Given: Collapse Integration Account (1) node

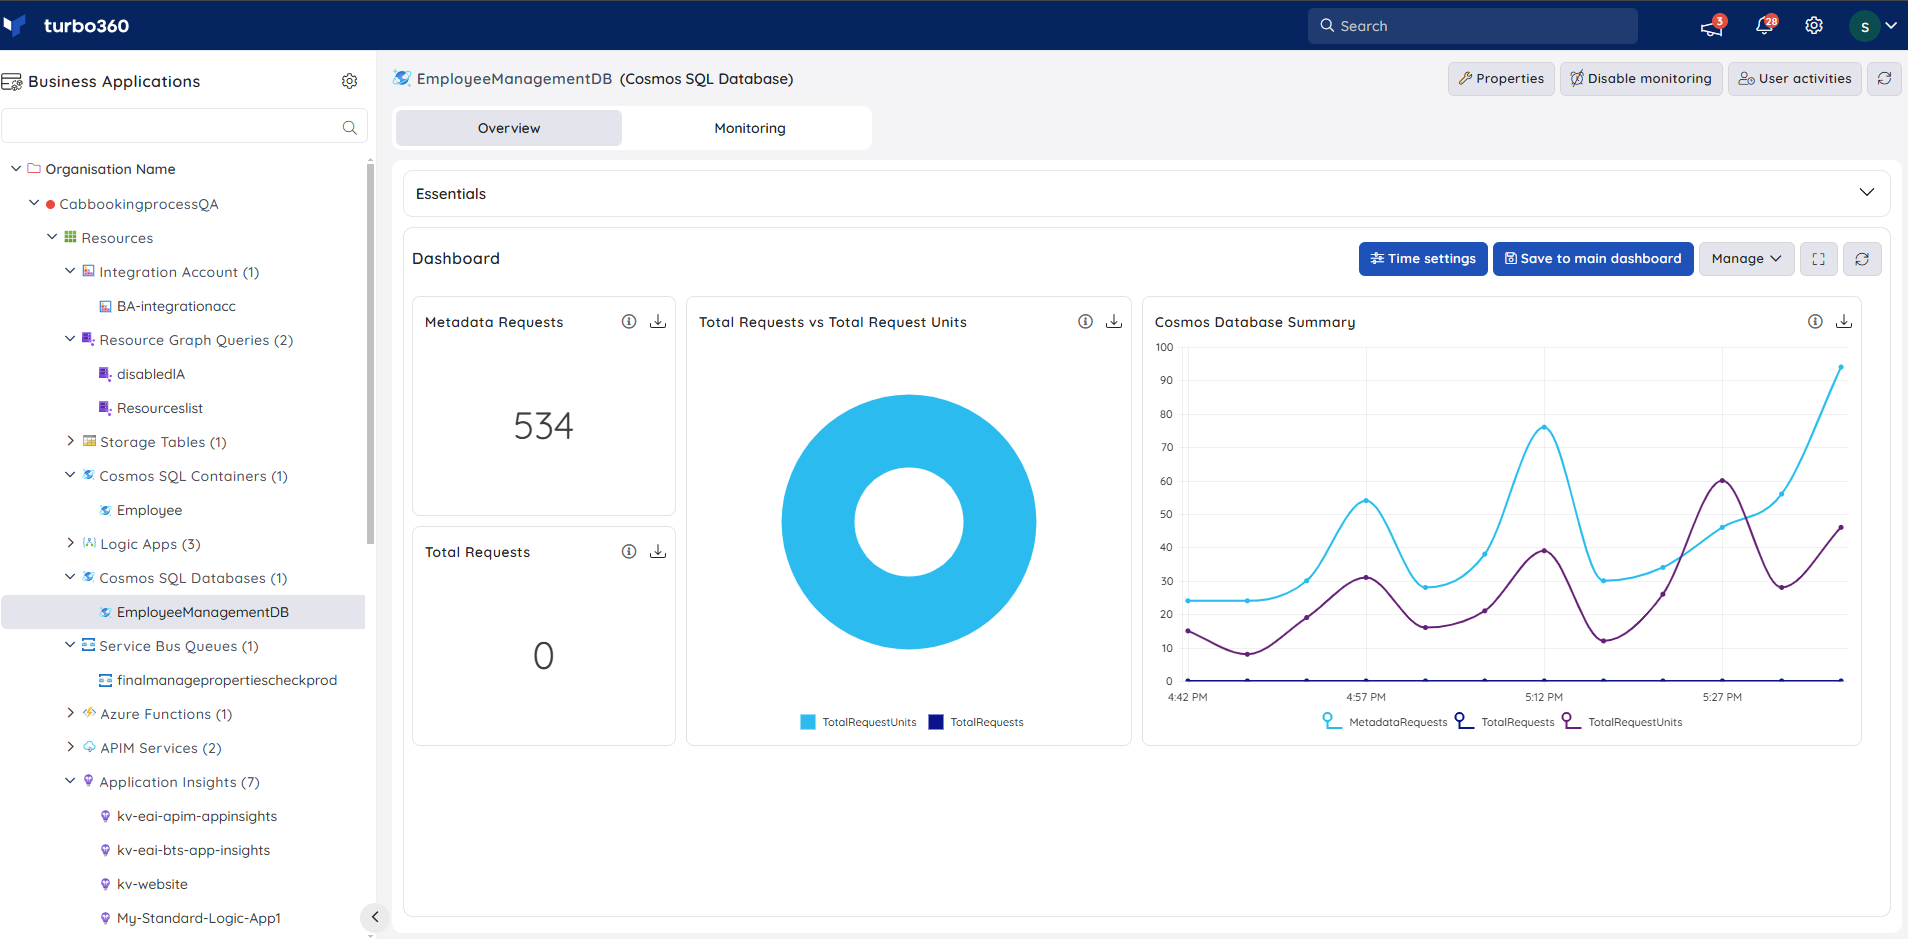Looking at the screenshot, I should click(70, 271).
